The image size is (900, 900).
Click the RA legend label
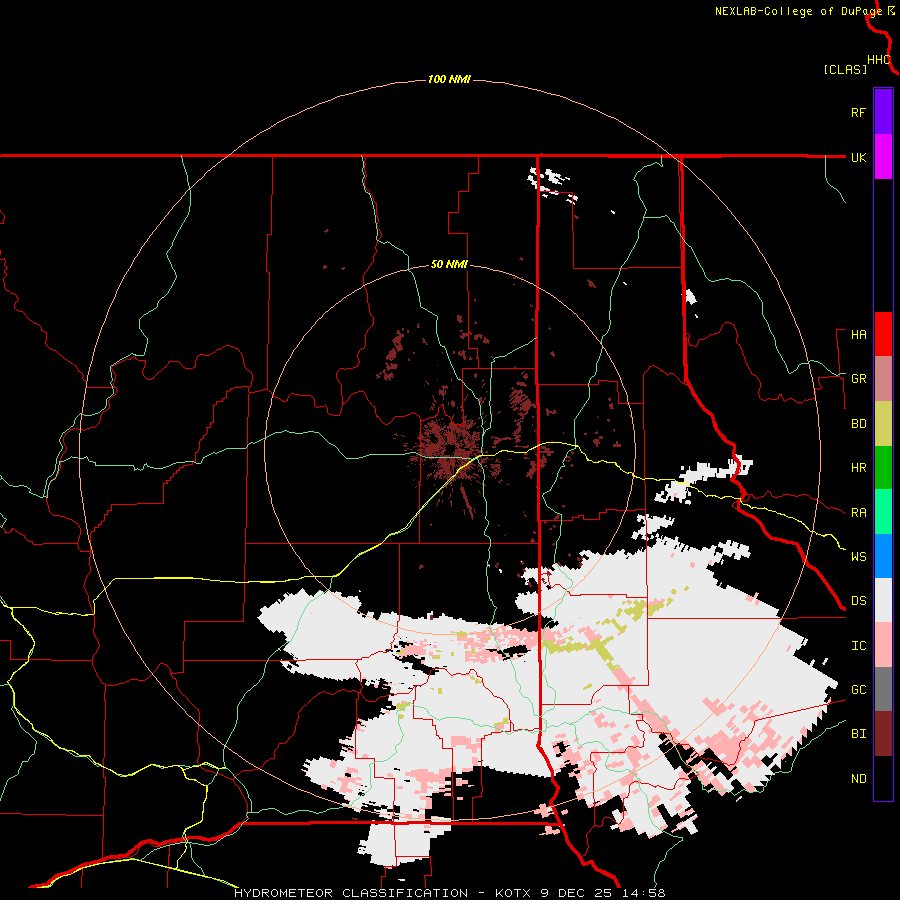[x=858, y=512]
